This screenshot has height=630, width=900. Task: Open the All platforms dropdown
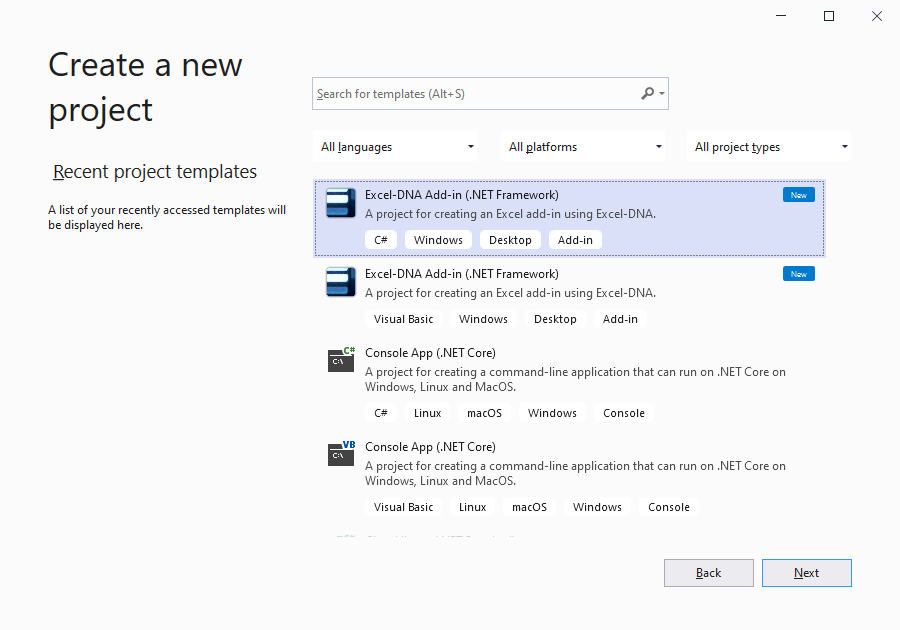[584, 147]
